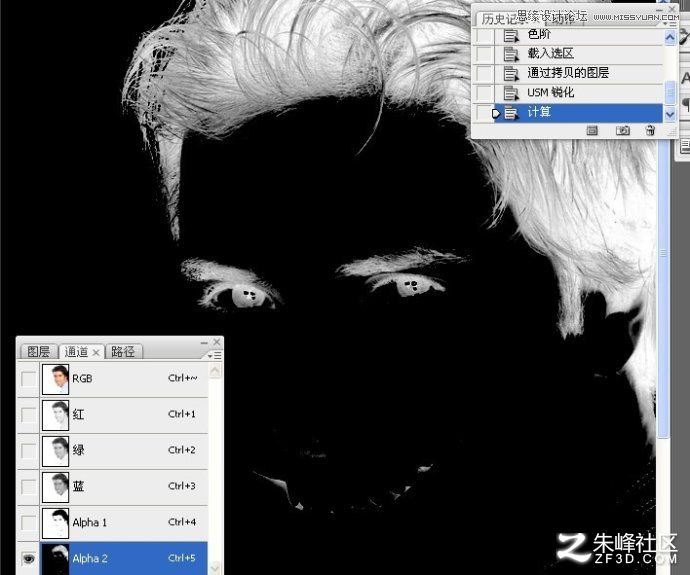Select the USM 锐化 history state
This screenshot has height=575, width=690.
[579, 93]
